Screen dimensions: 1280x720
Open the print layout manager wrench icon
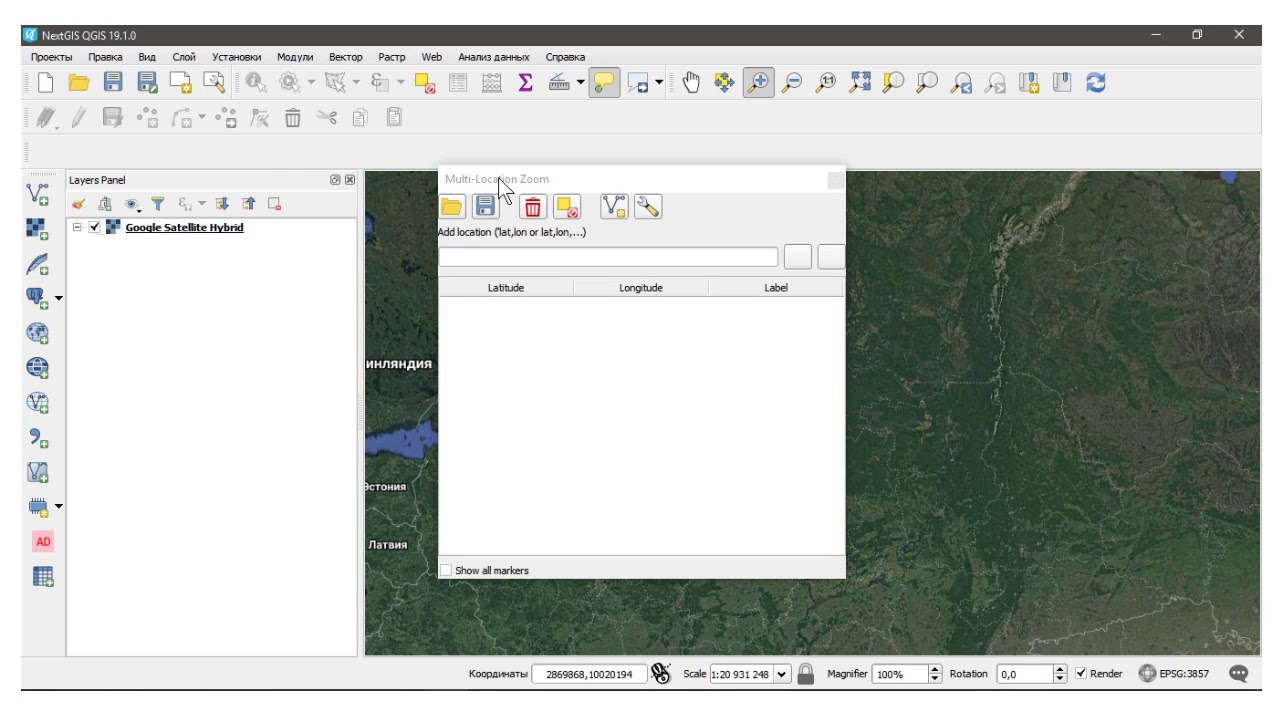pyautogui.click(x=213, y=84)
